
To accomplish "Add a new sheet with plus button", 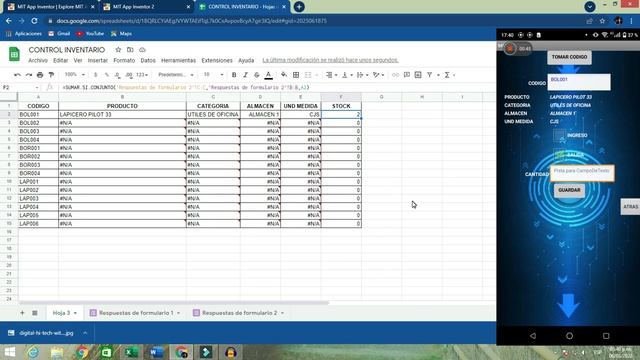I will (22, 313).
